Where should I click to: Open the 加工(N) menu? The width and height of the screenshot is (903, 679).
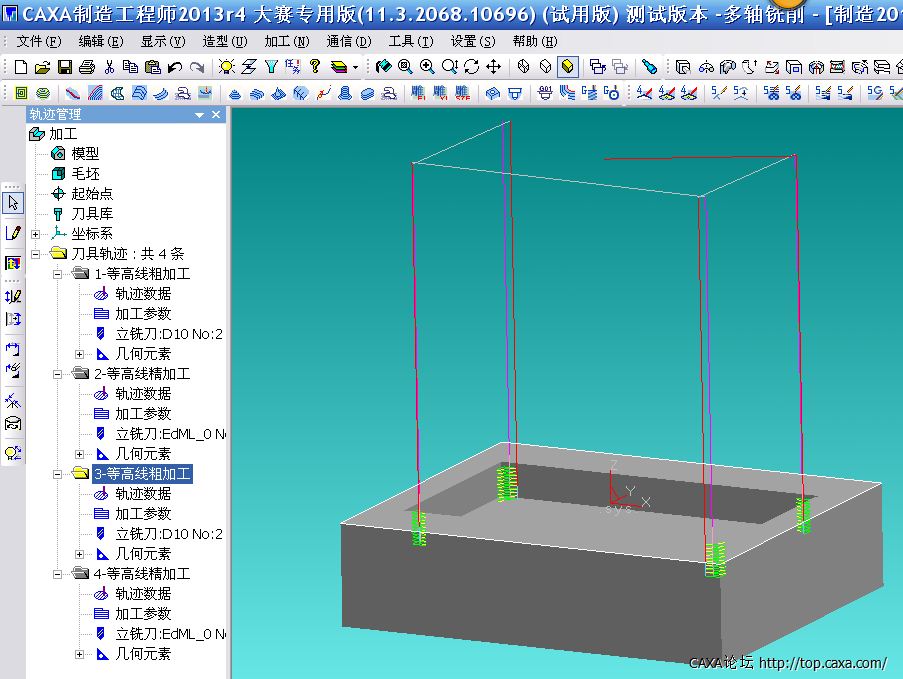click(286, 41)
